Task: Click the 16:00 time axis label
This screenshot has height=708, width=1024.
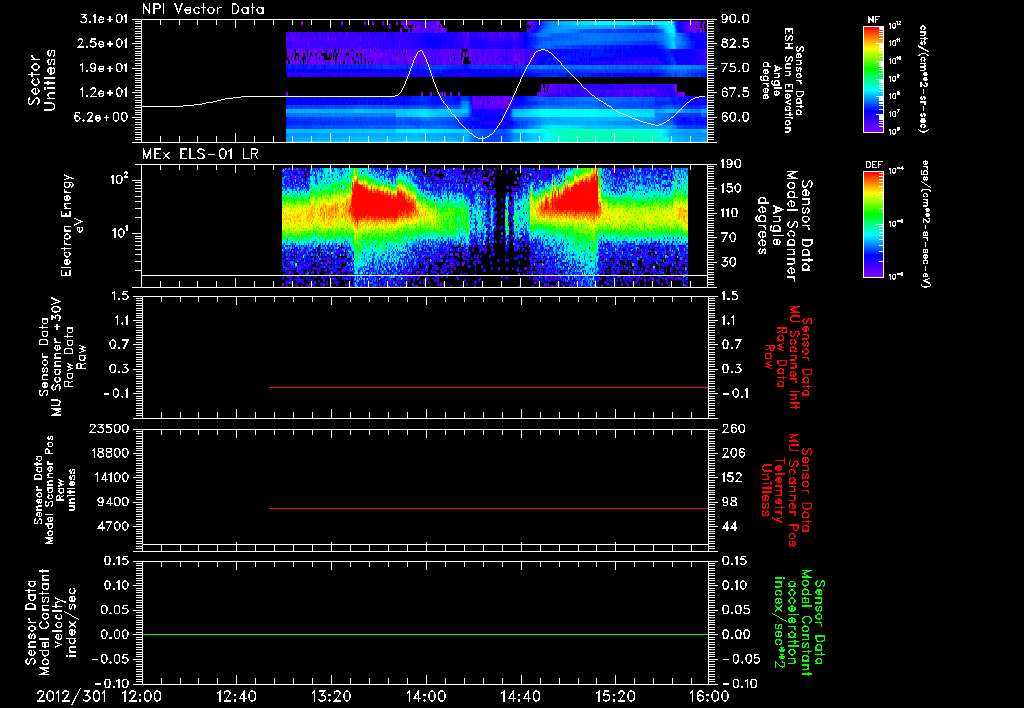Action: pos(709,696)
